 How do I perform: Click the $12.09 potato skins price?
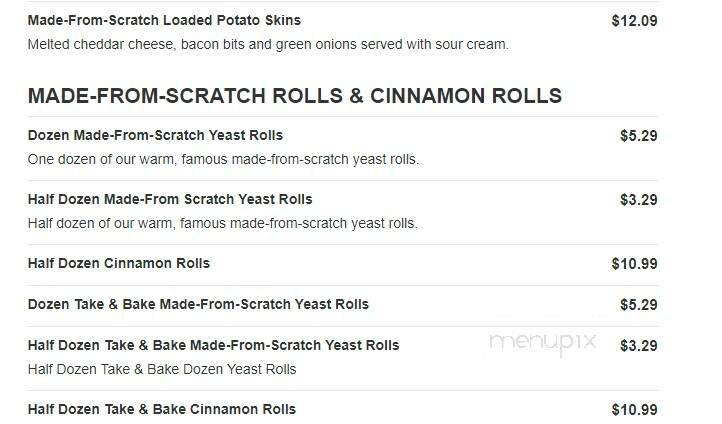pyautogui.click(x=634, y=21)
